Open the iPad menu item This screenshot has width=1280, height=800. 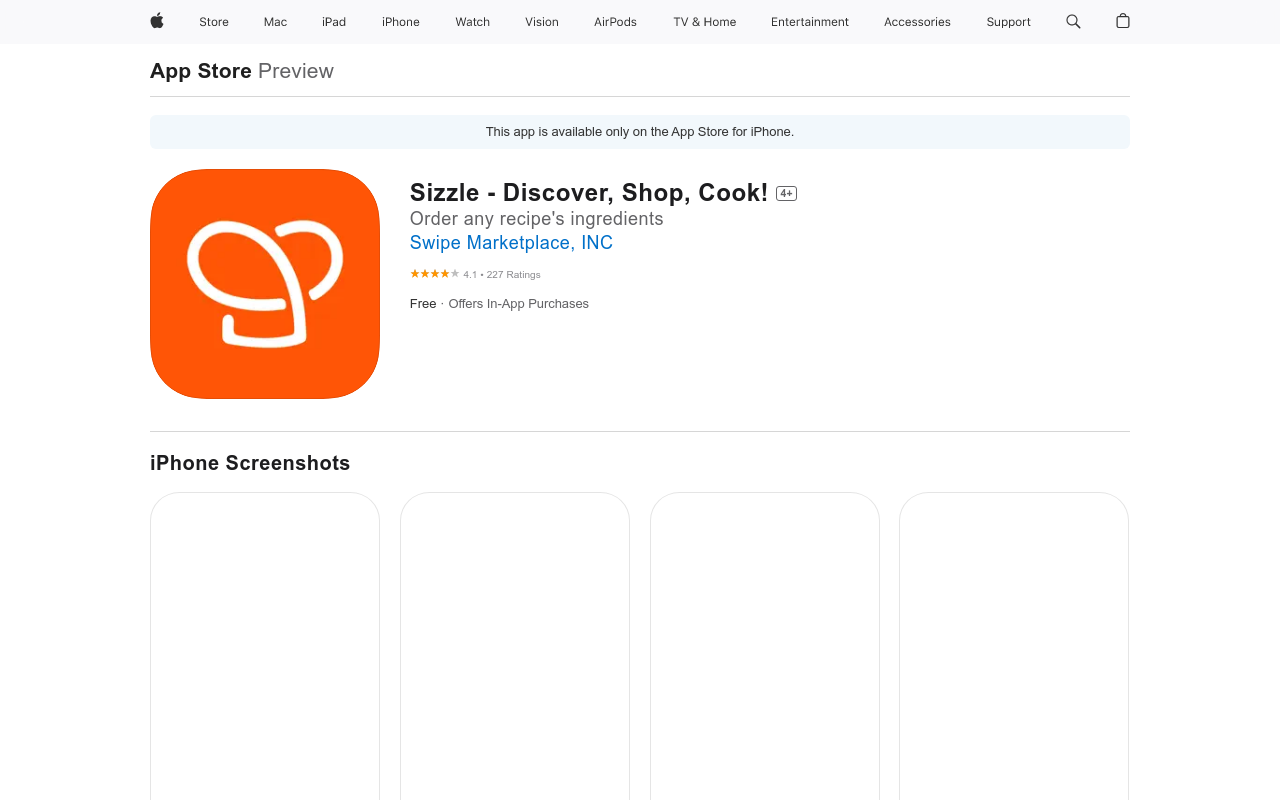pyautogui.click(x=334, y=22)
